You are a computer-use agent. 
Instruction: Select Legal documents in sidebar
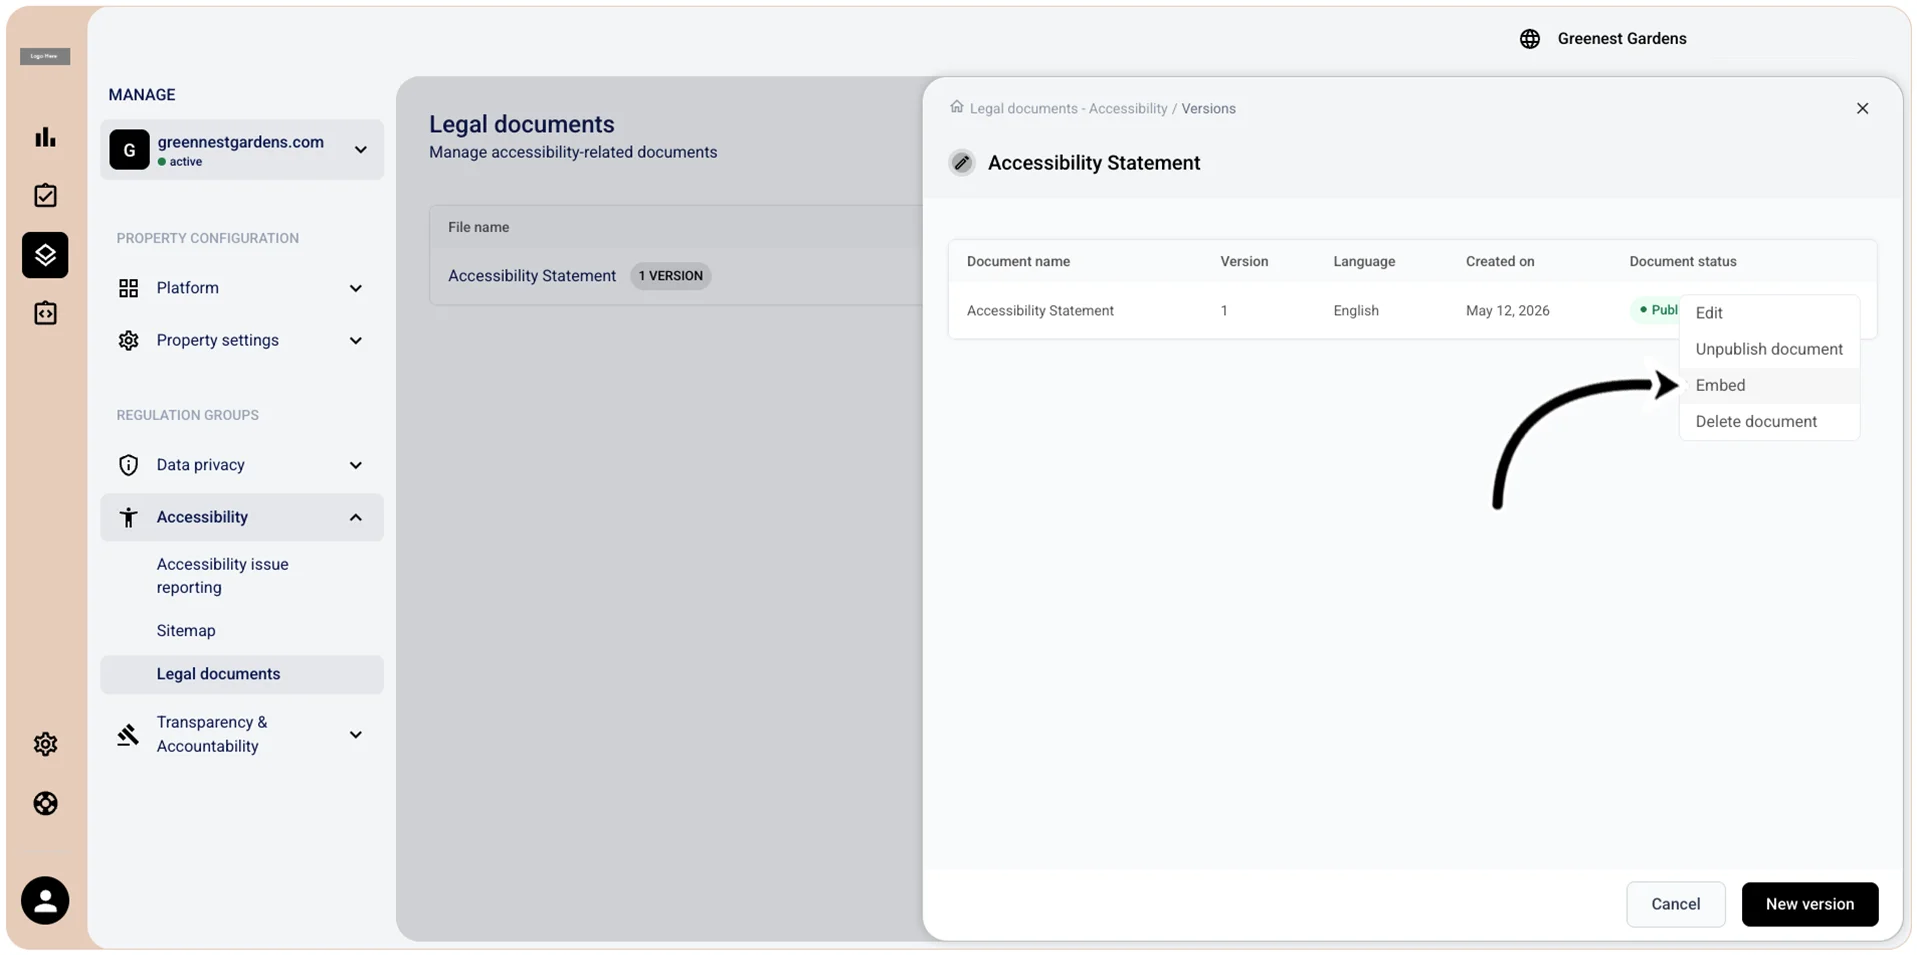(x=242, y=674)
